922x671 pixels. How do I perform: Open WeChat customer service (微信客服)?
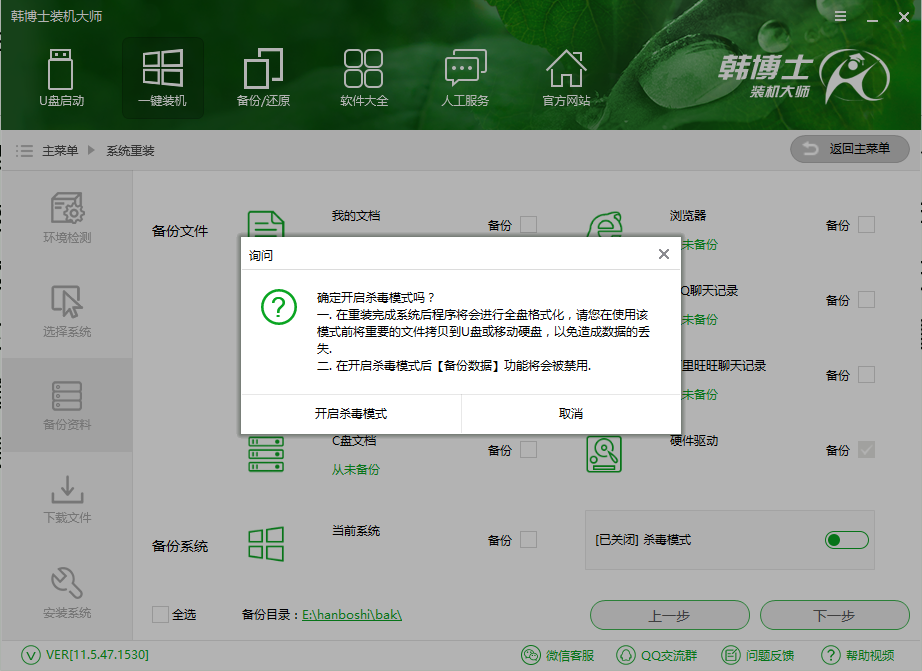tap(562, 655)
